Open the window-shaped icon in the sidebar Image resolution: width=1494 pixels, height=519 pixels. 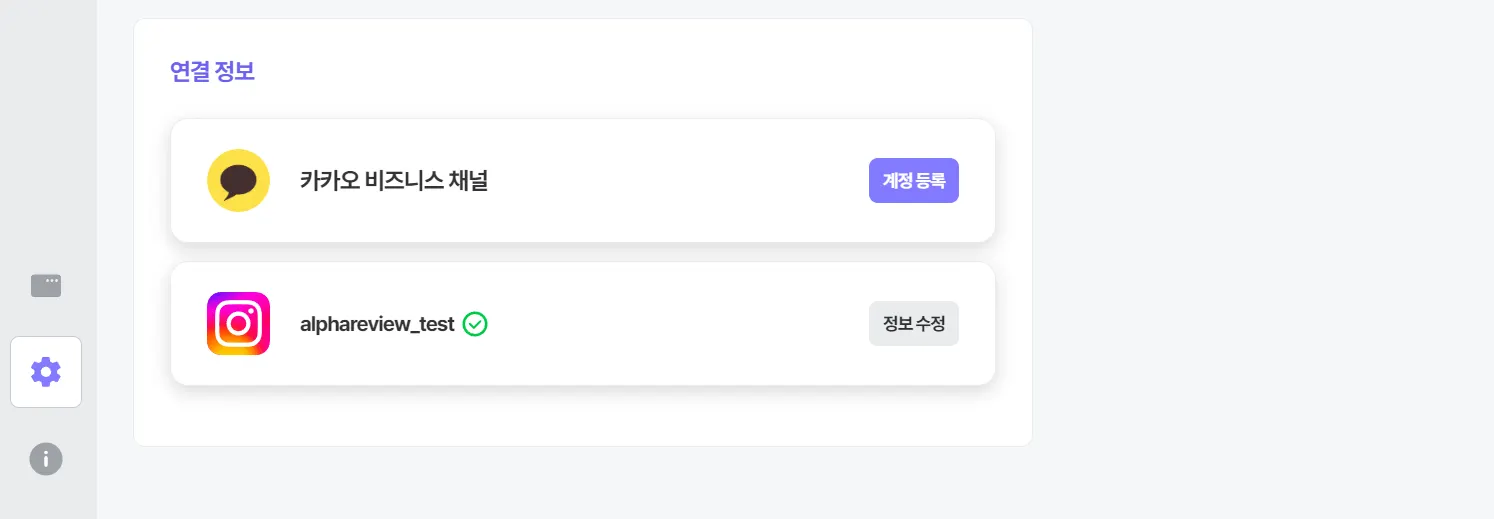coord(46,286)
